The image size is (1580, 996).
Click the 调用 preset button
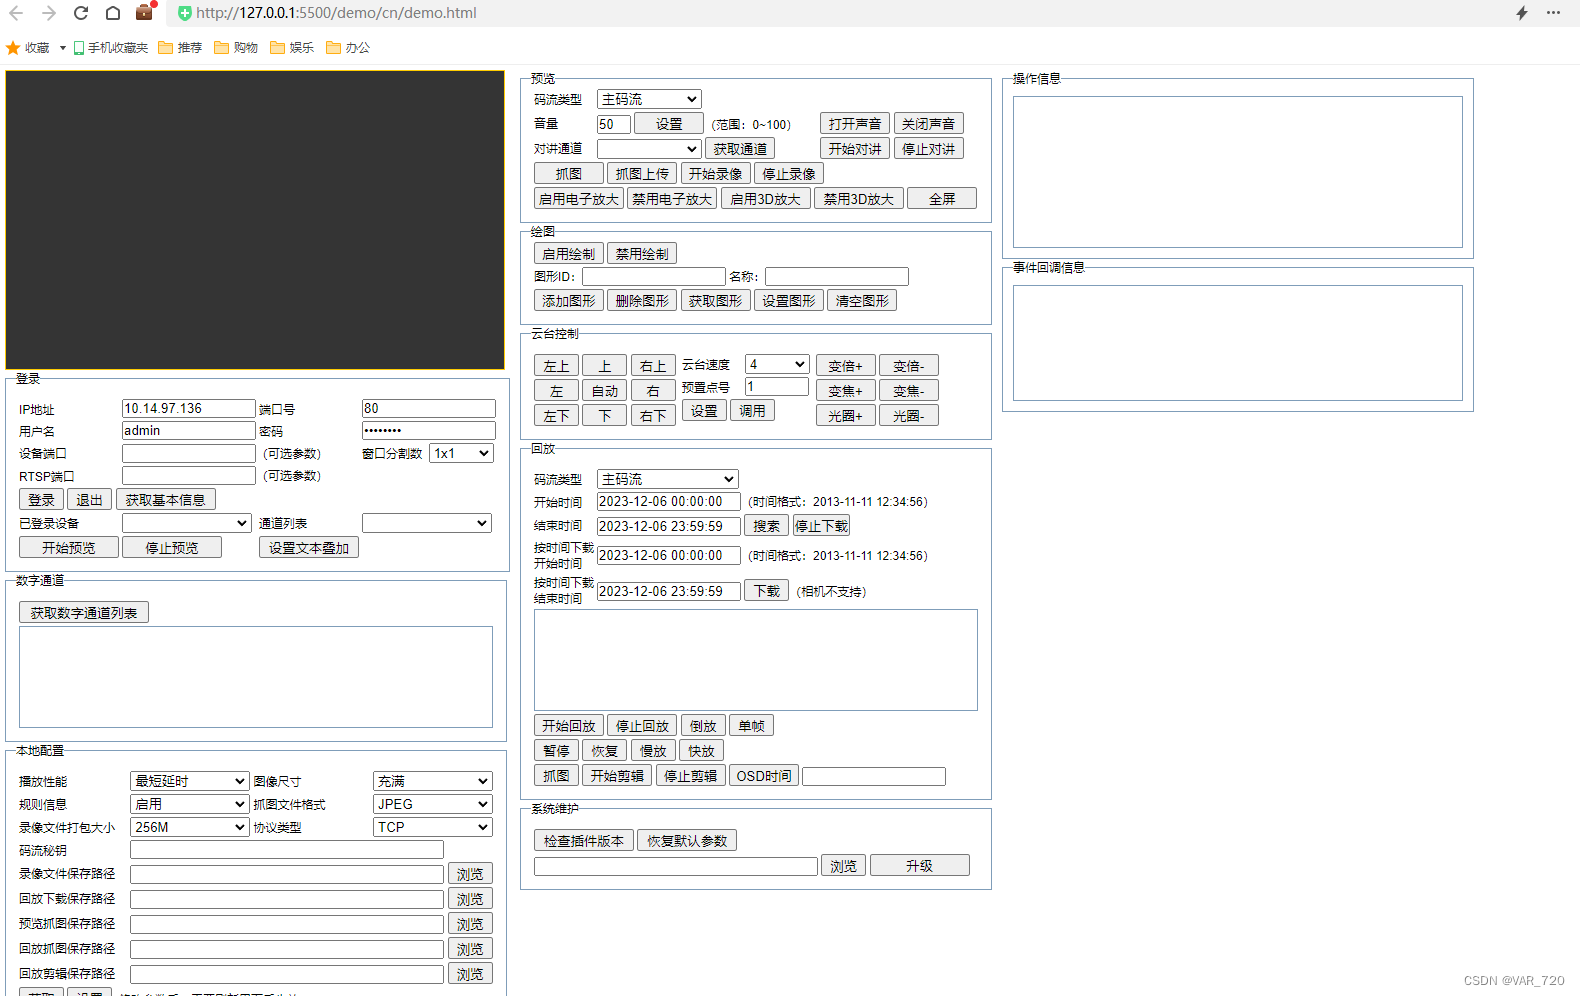pyautogui.click(x=752, y=410)
